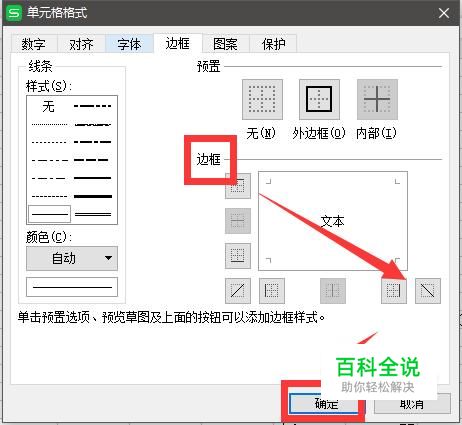This screenshot has height=425, width=462.
Task: Toggle the top border button
Action: (238, 186)
